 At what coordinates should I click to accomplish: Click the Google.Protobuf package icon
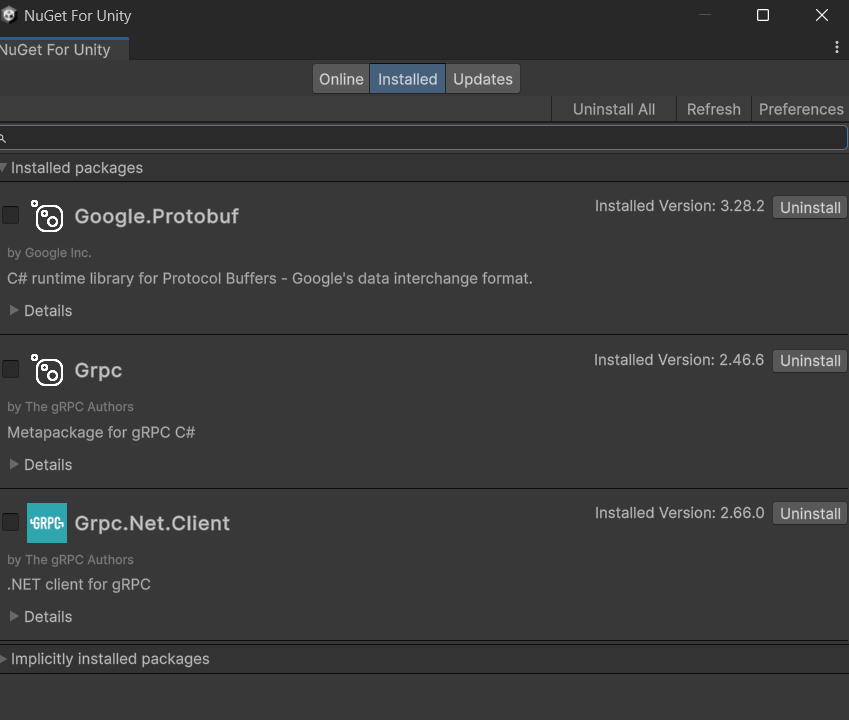(x=47, y=216)
